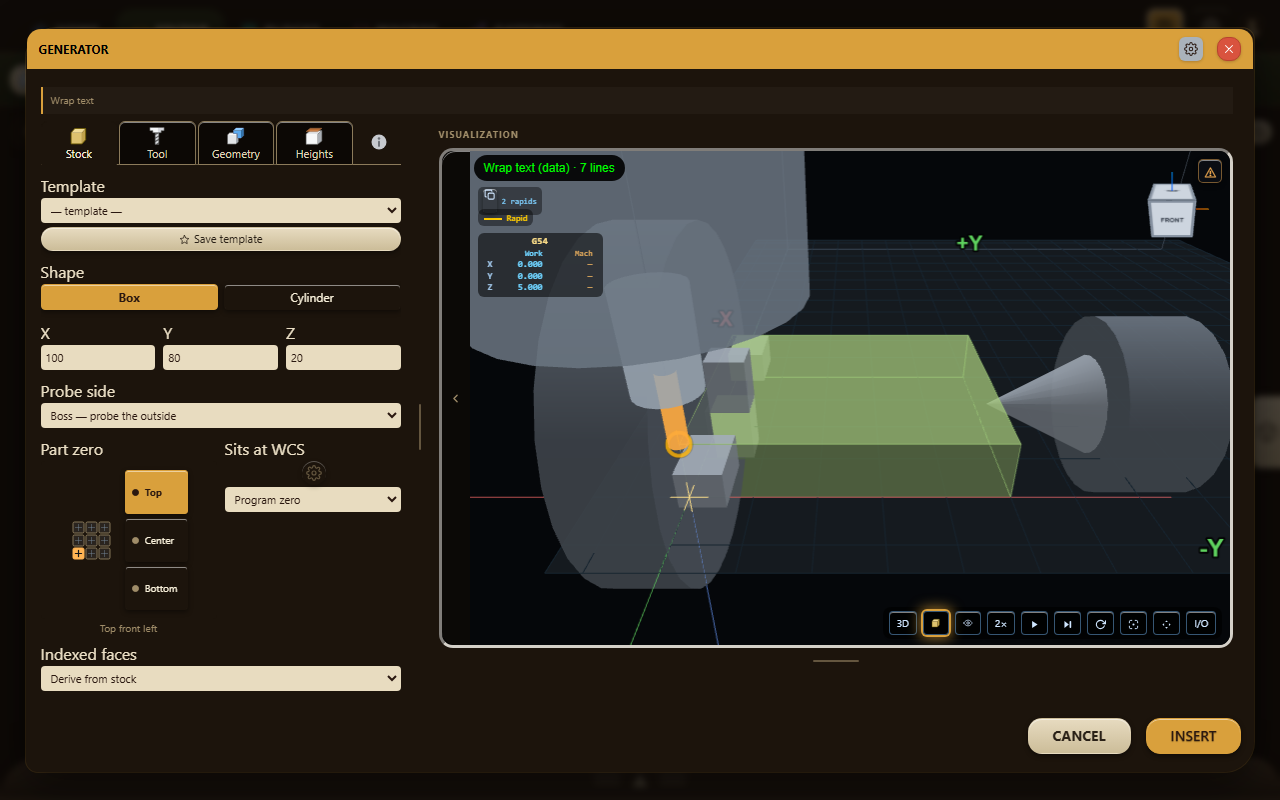Step forward with the skip-next button

click(1068, 623)
